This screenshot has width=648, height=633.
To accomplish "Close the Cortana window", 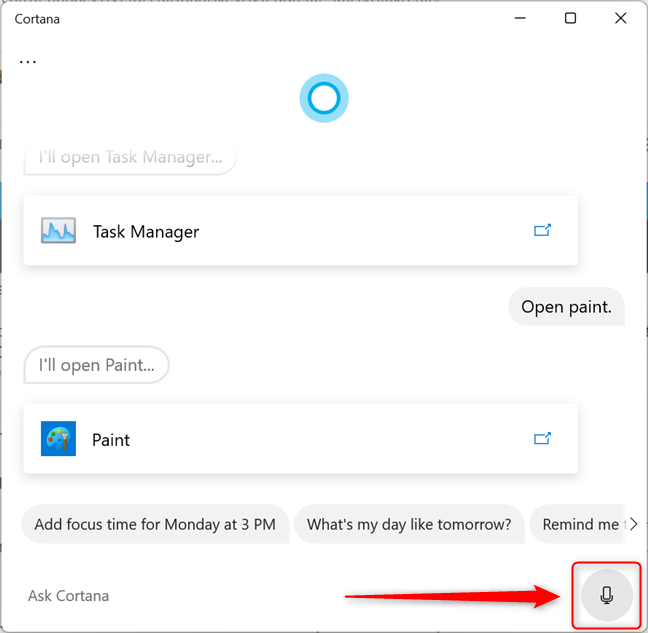I will click(621, 18).
